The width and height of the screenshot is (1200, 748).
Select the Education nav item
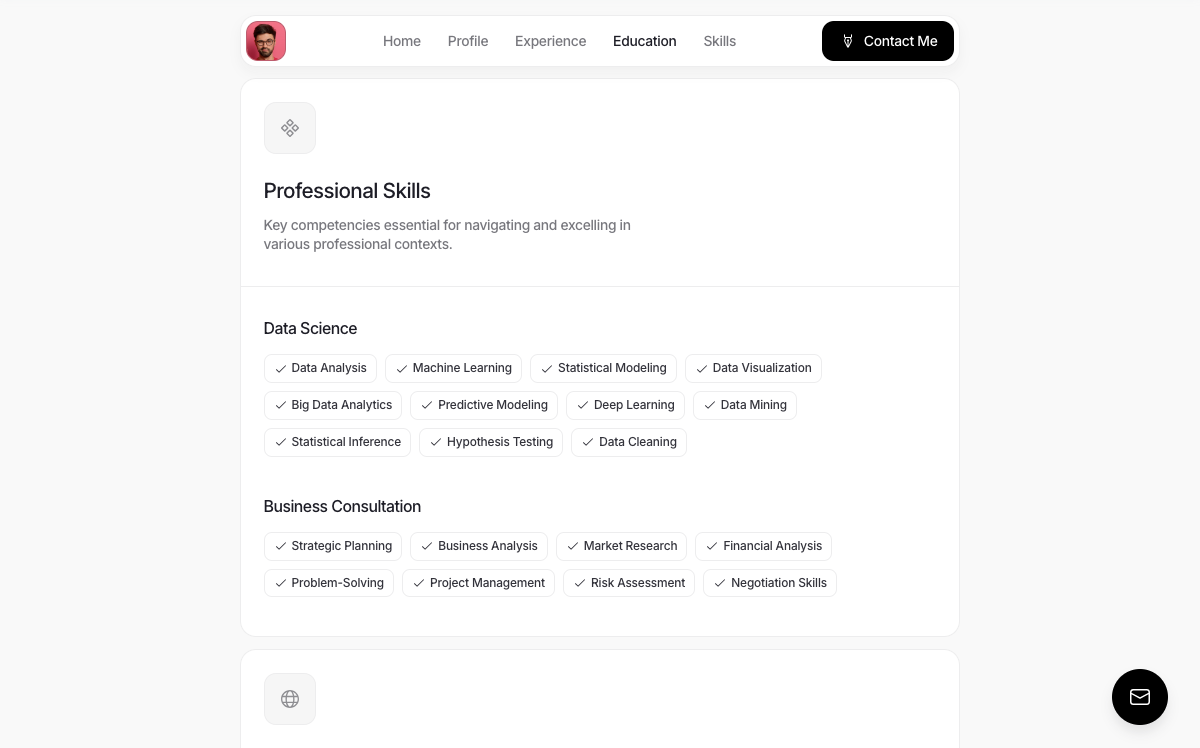tap(645, 41)
